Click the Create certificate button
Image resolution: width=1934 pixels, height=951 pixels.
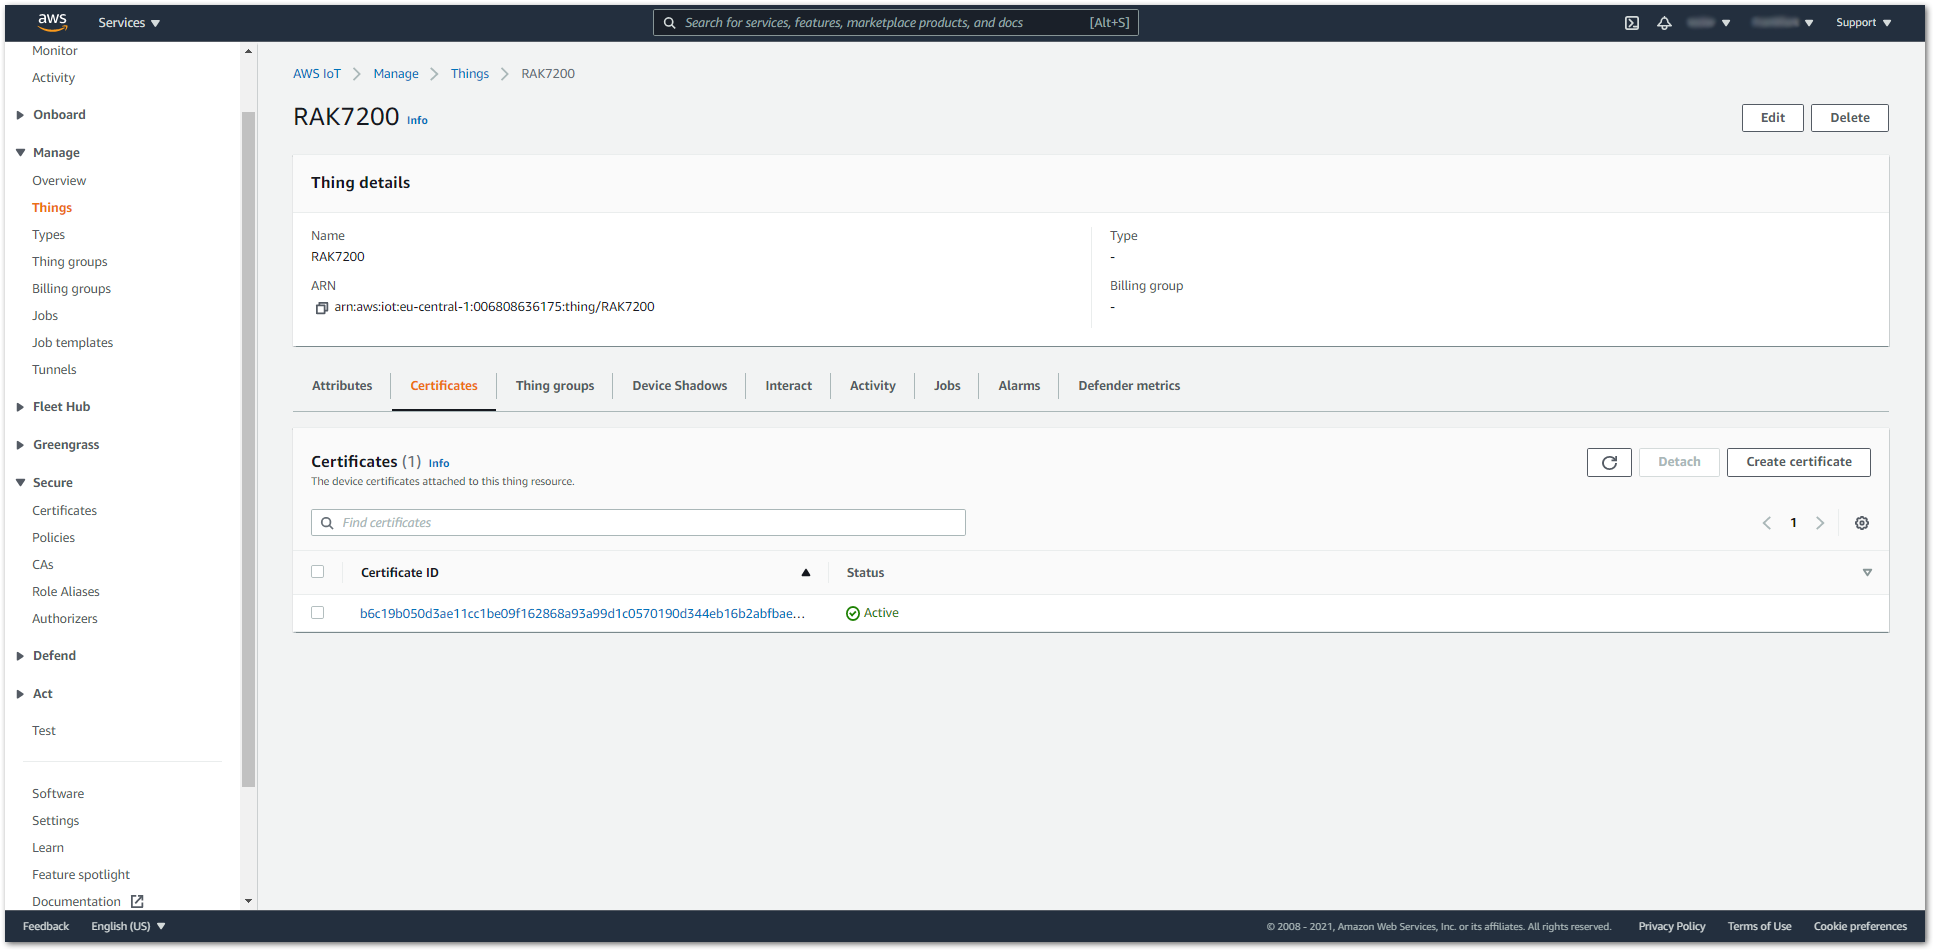[1798, 461]
